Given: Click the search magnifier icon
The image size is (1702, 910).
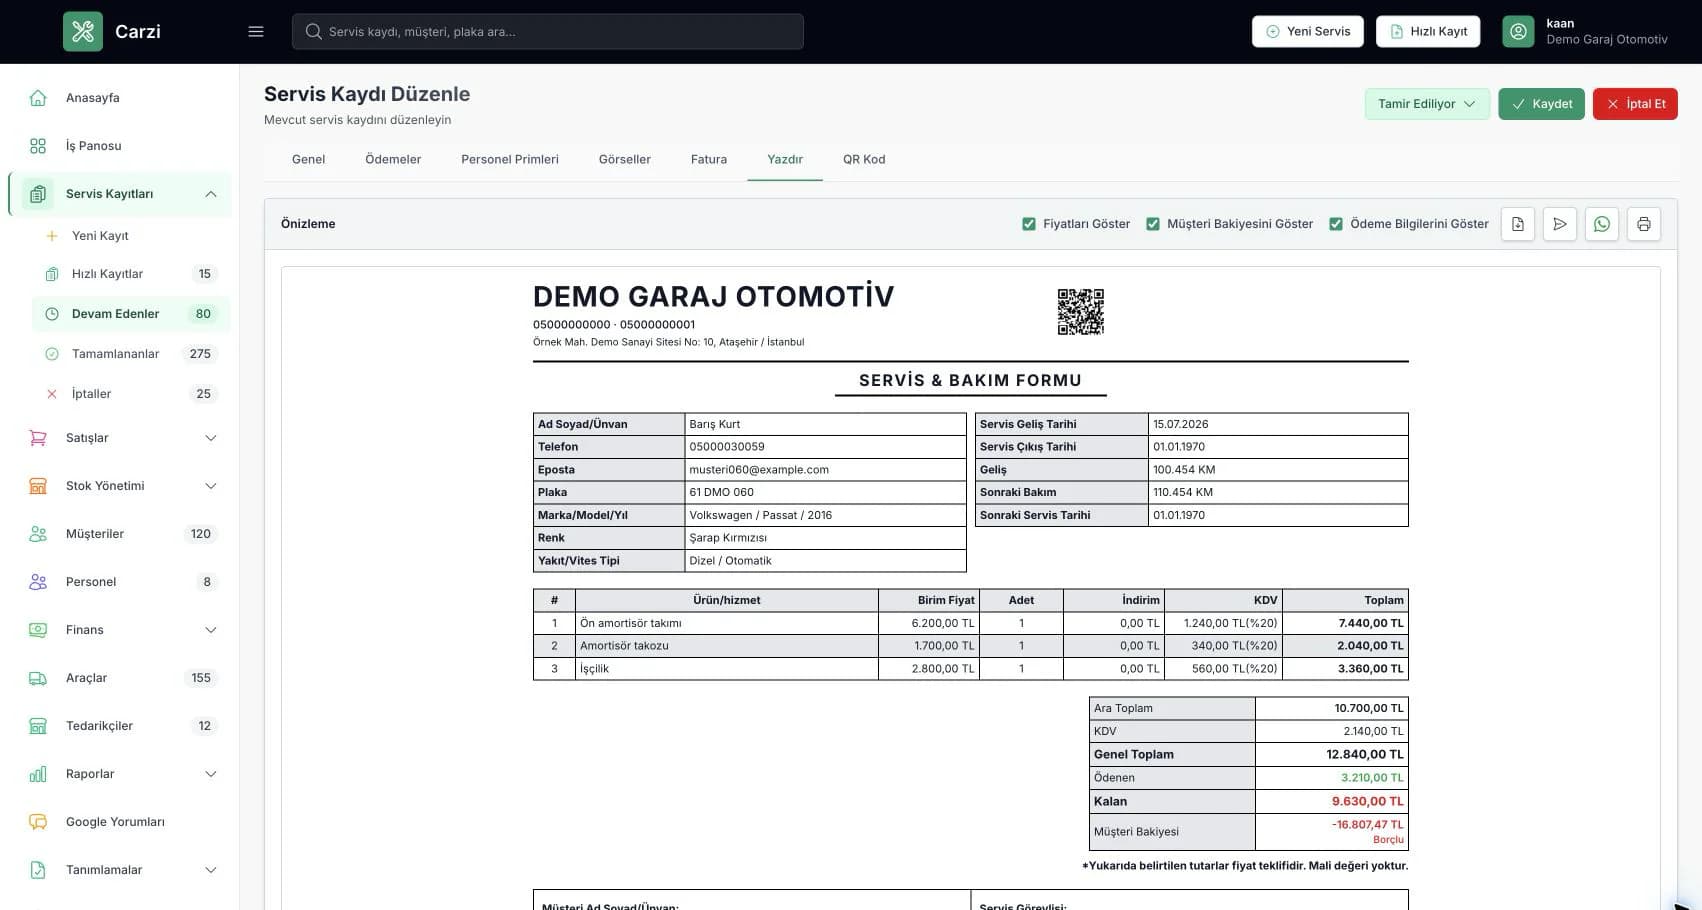Looking at the screenshot, I should [314, 32].
